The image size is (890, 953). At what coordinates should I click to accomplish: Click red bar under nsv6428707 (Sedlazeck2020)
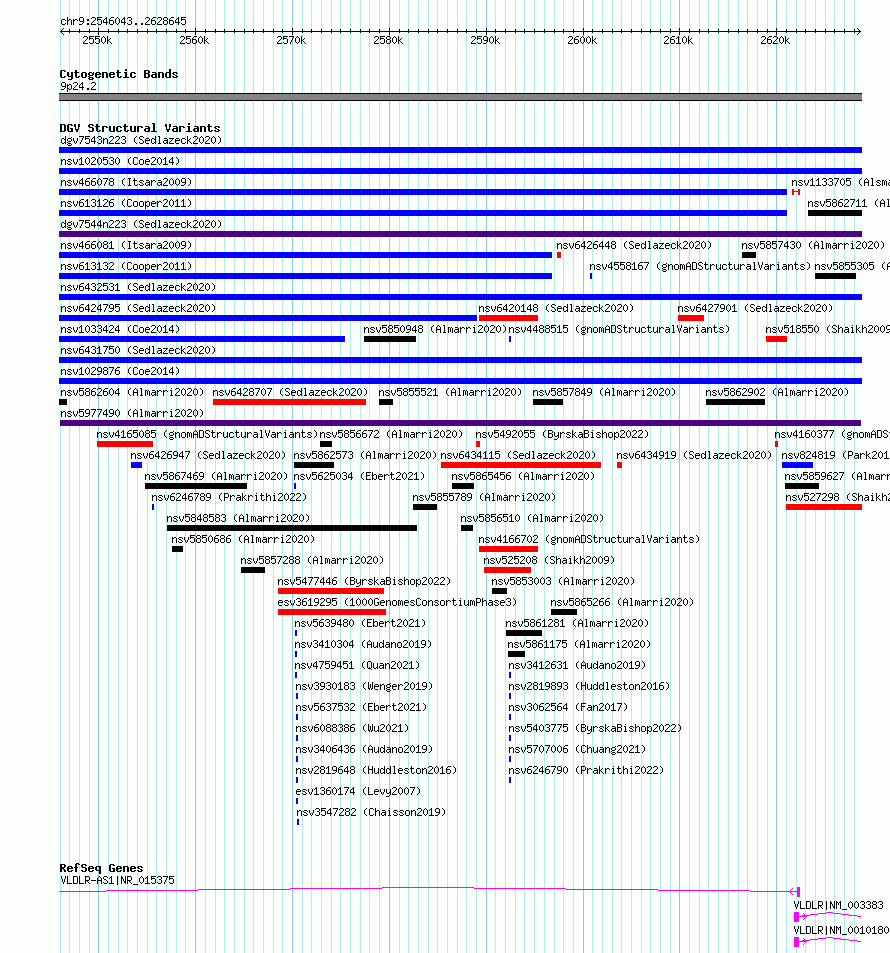[289, 402]
